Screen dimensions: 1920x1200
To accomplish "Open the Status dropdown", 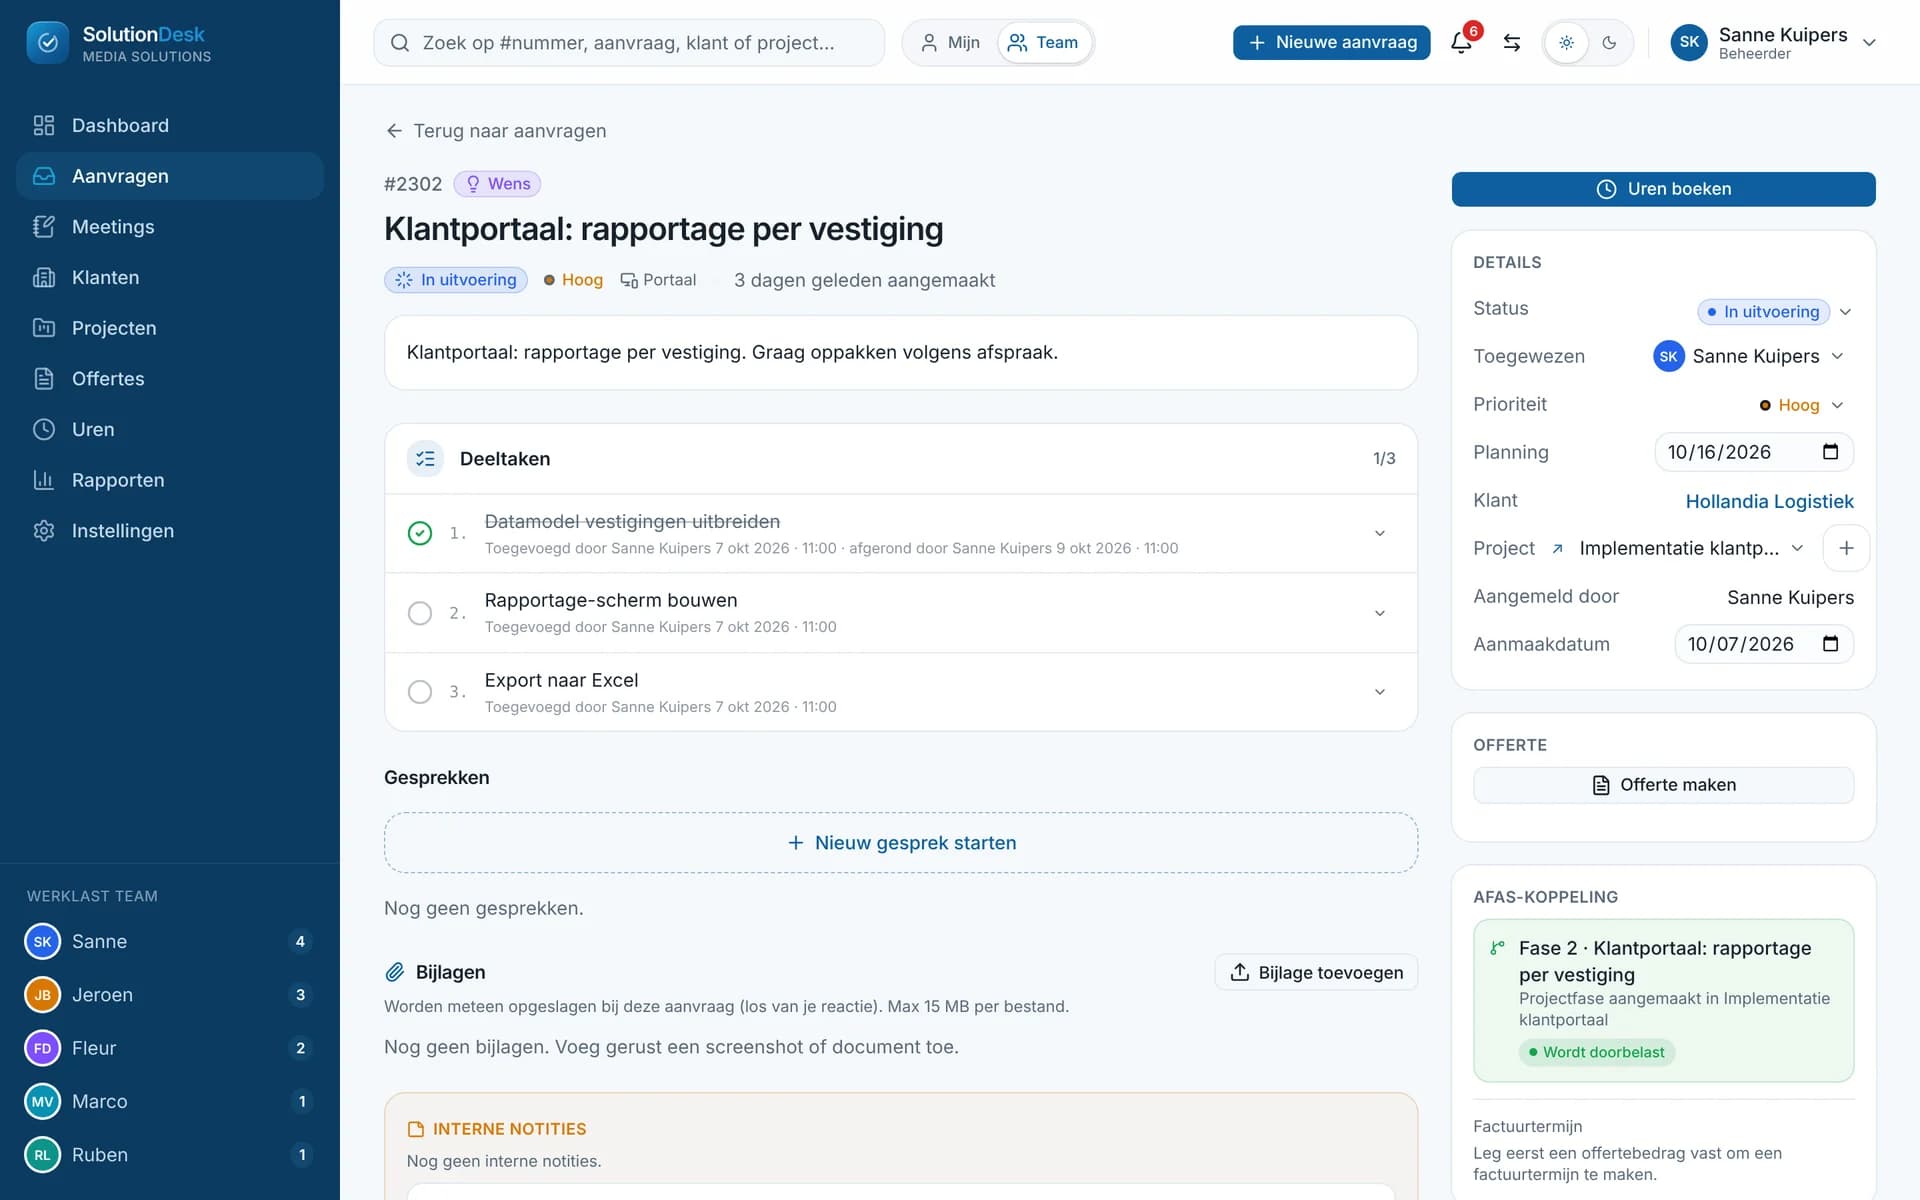I will pos(1775,311).
